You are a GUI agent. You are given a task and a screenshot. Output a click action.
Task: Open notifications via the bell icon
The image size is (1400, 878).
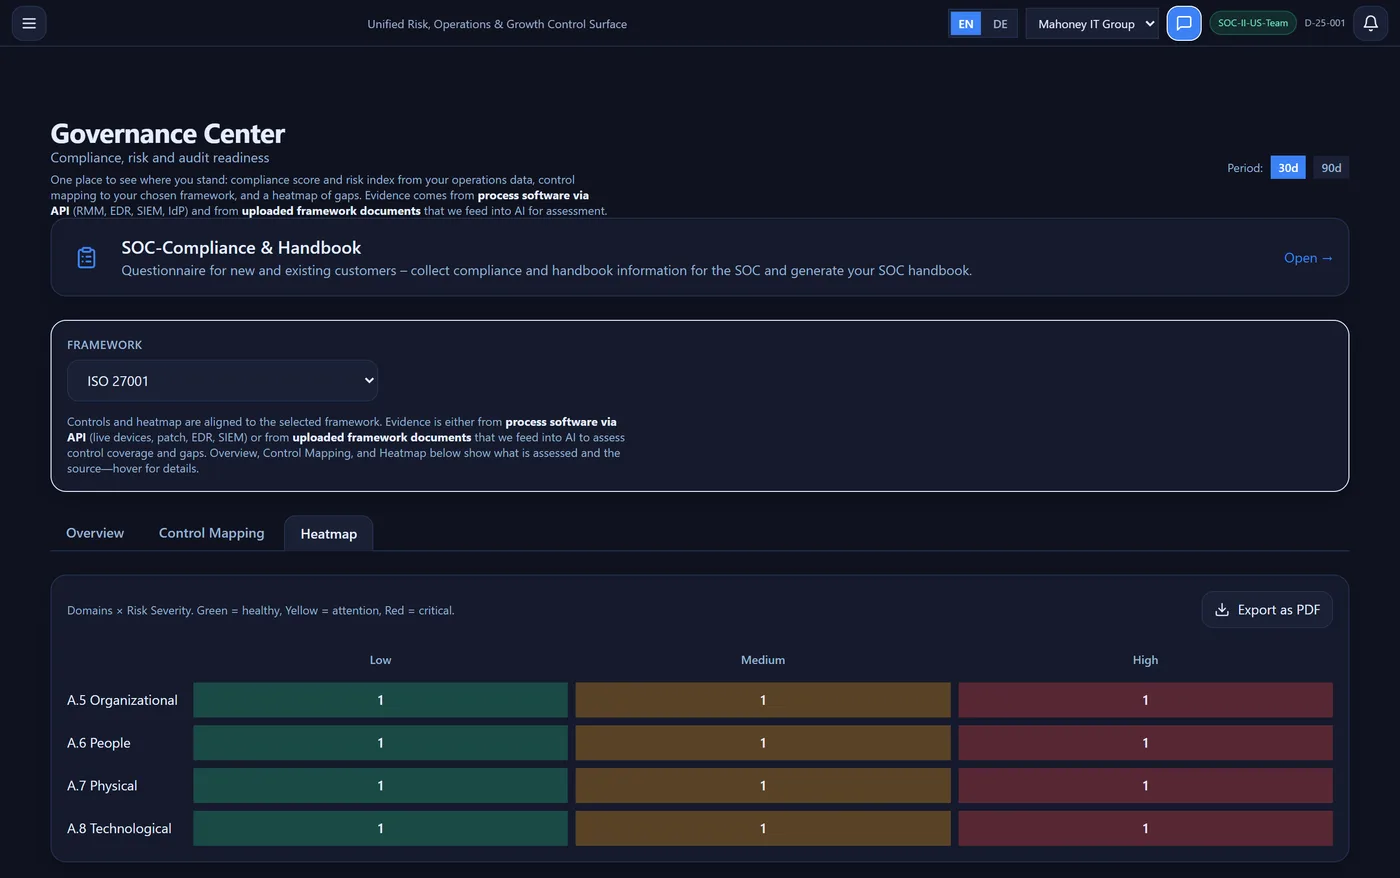point(1369,23)
